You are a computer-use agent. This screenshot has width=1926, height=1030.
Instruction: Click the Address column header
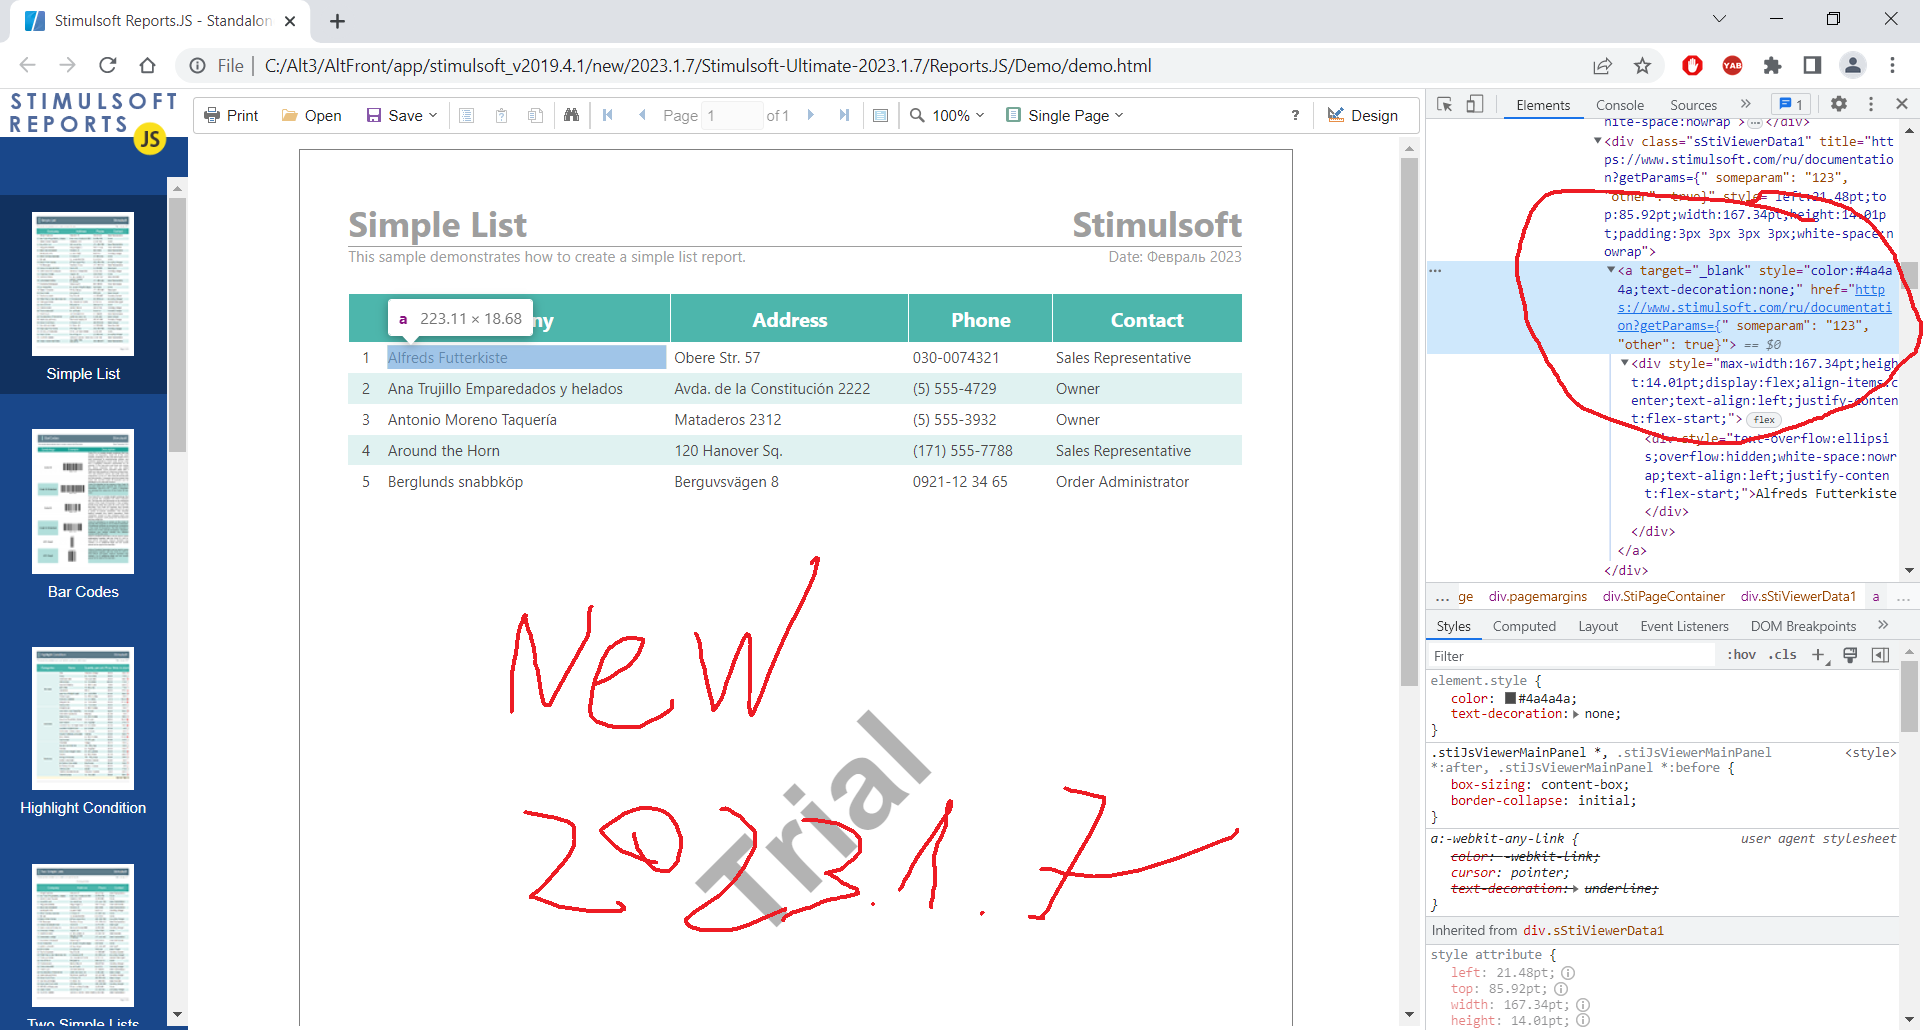[789, 320]
